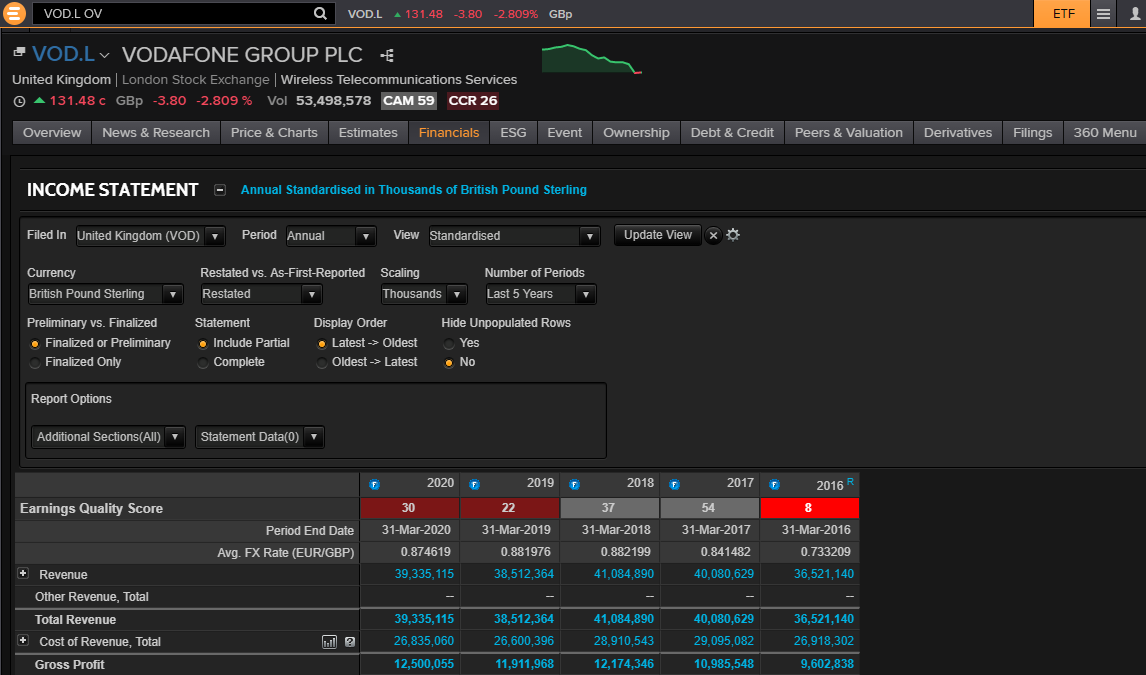Click the red Earnings Quality Score 8 cell
The height and width of the screenshot is (675, 1146).
809,508
